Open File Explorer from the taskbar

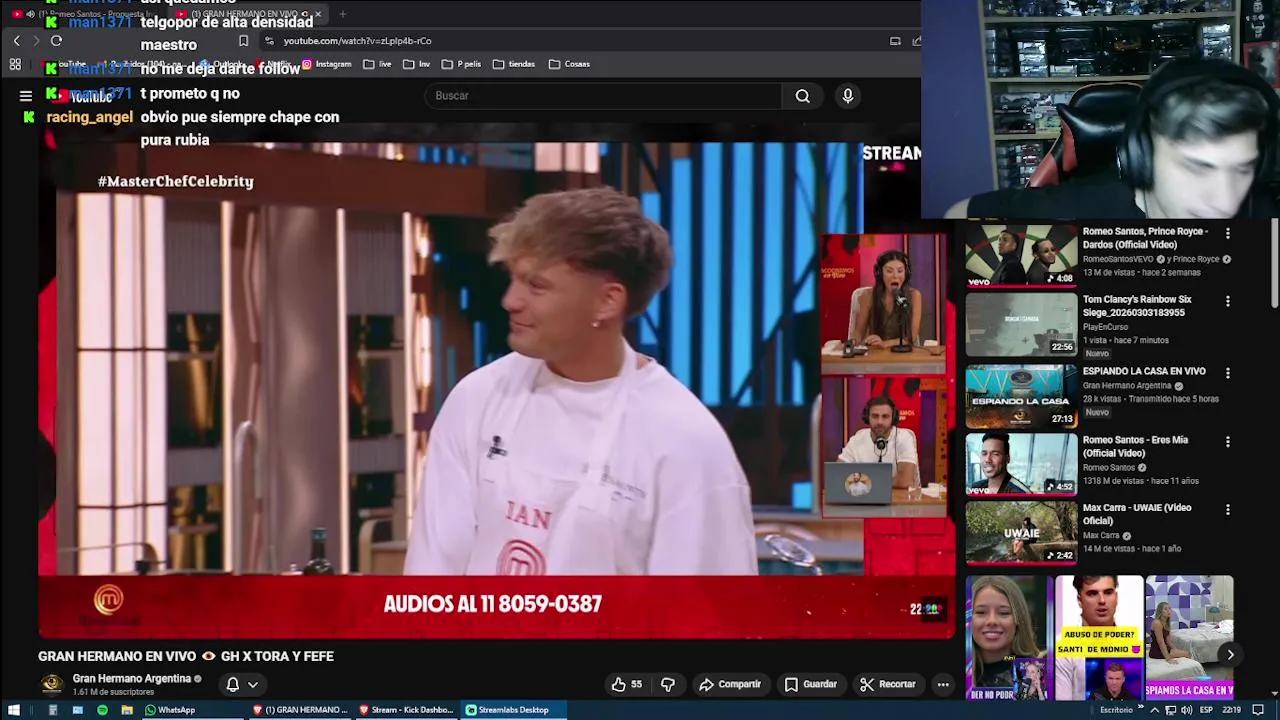[127, 710]
